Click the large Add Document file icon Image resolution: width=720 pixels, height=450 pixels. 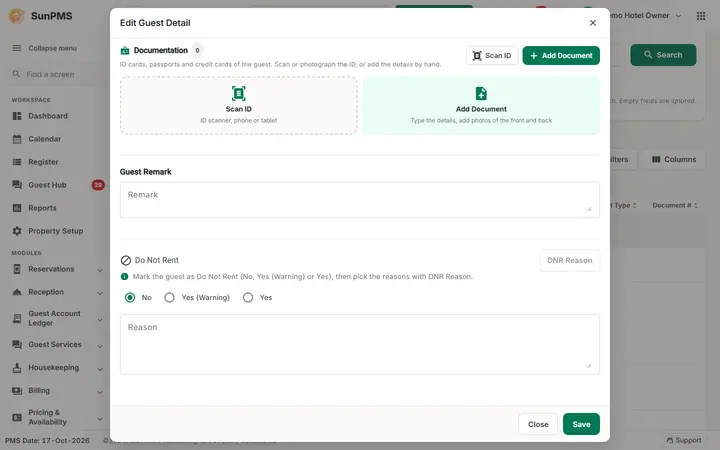click(481, 93)
